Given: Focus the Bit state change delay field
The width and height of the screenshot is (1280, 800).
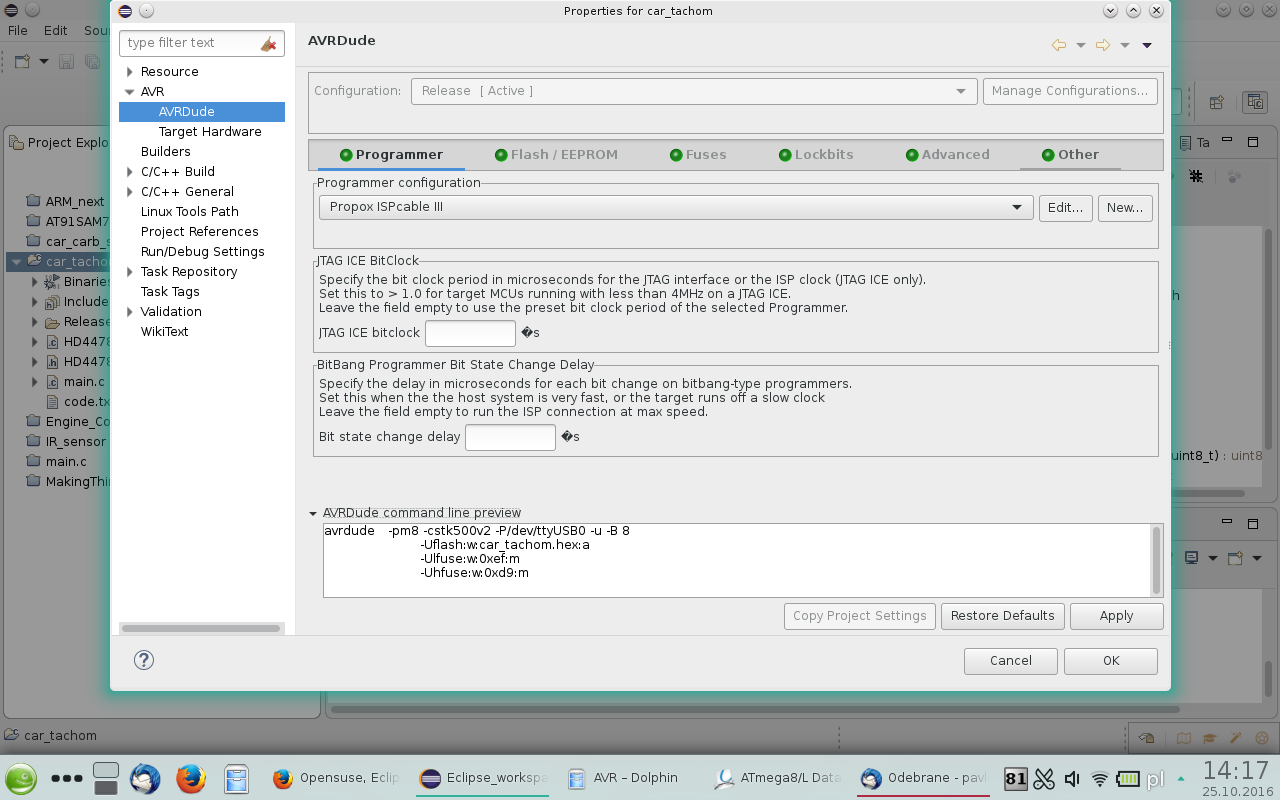Looking at the screenshot, I should pyautogui.click(x=510, y=437).
